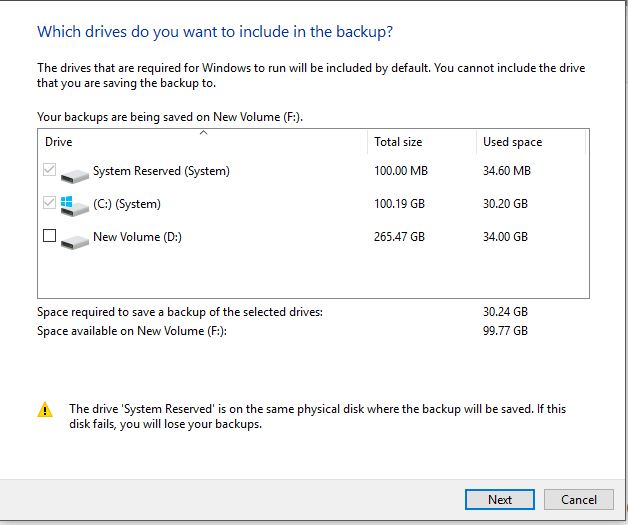Sort by Used space column header
Screen dimensions: 628x525
[x=531, y=142]
